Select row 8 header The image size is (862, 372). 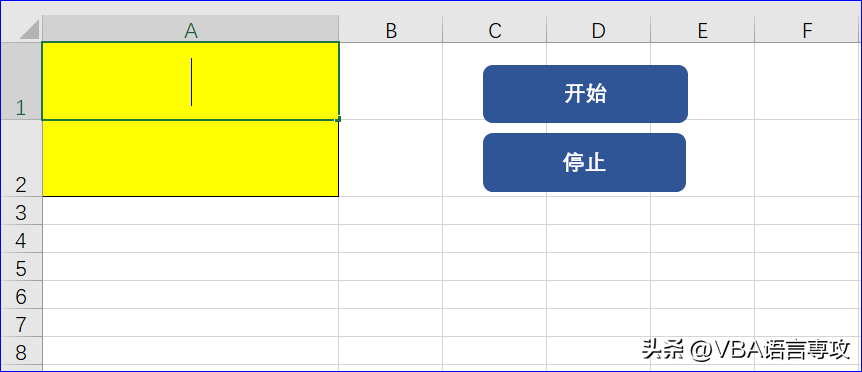21,351
